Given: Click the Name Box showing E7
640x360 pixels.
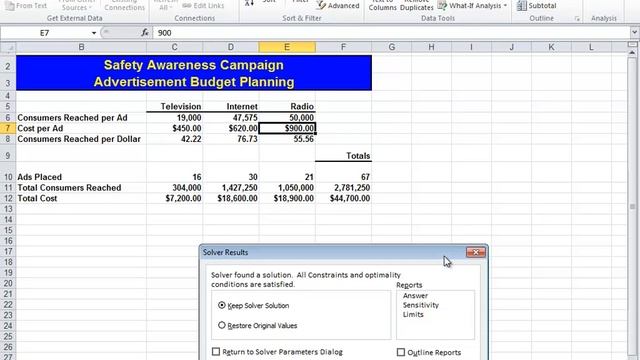Looking at the screenshot, I should [44, 33].
